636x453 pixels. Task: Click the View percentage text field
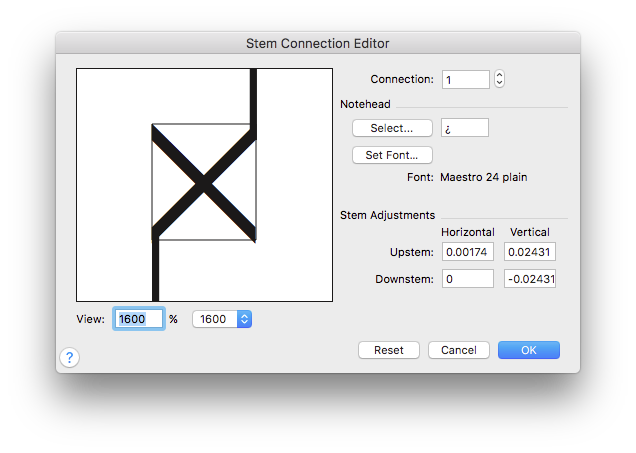tap(139, 319)
